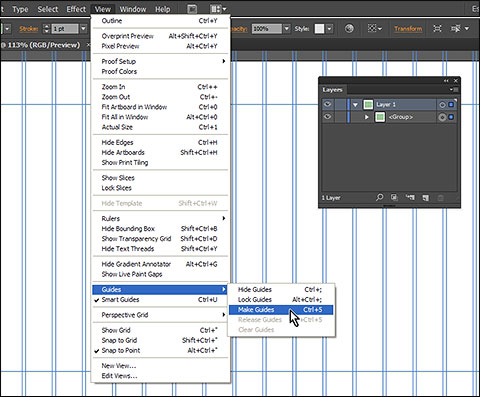Open the Stroke weight dropdown arrow
Screen dimensions: 480x397
[84, 29]
